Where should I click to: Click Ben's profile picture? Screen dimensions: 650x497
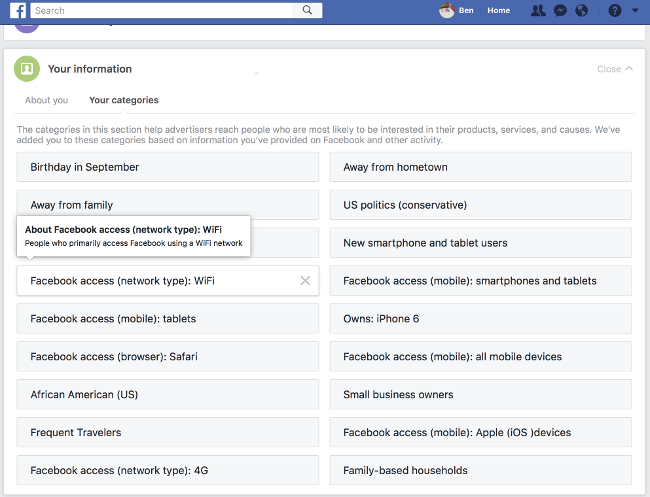(x=446, y=11)
